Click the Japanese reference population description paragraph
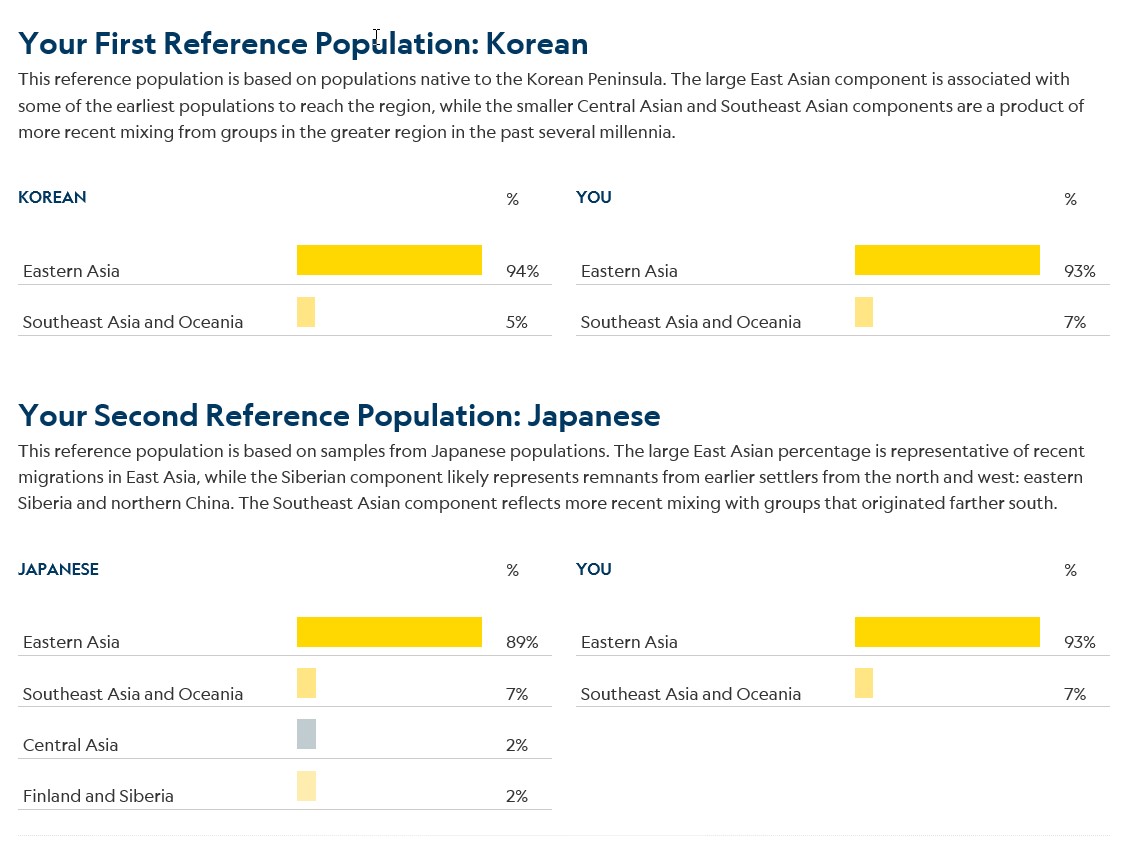1128x841 pixels. point(551,477)
